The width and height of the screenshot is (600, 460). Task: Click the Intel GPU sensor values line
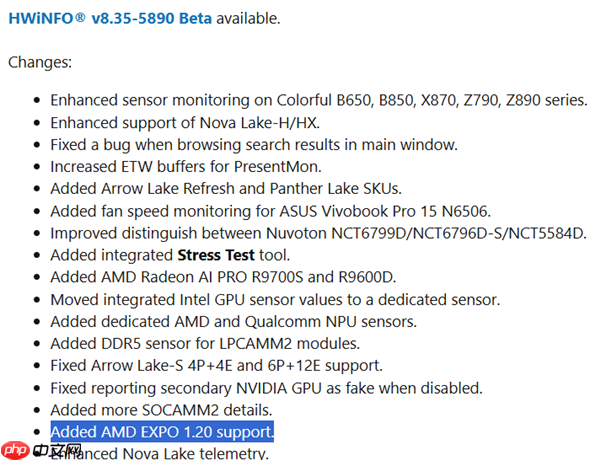(x=275, y=298)
